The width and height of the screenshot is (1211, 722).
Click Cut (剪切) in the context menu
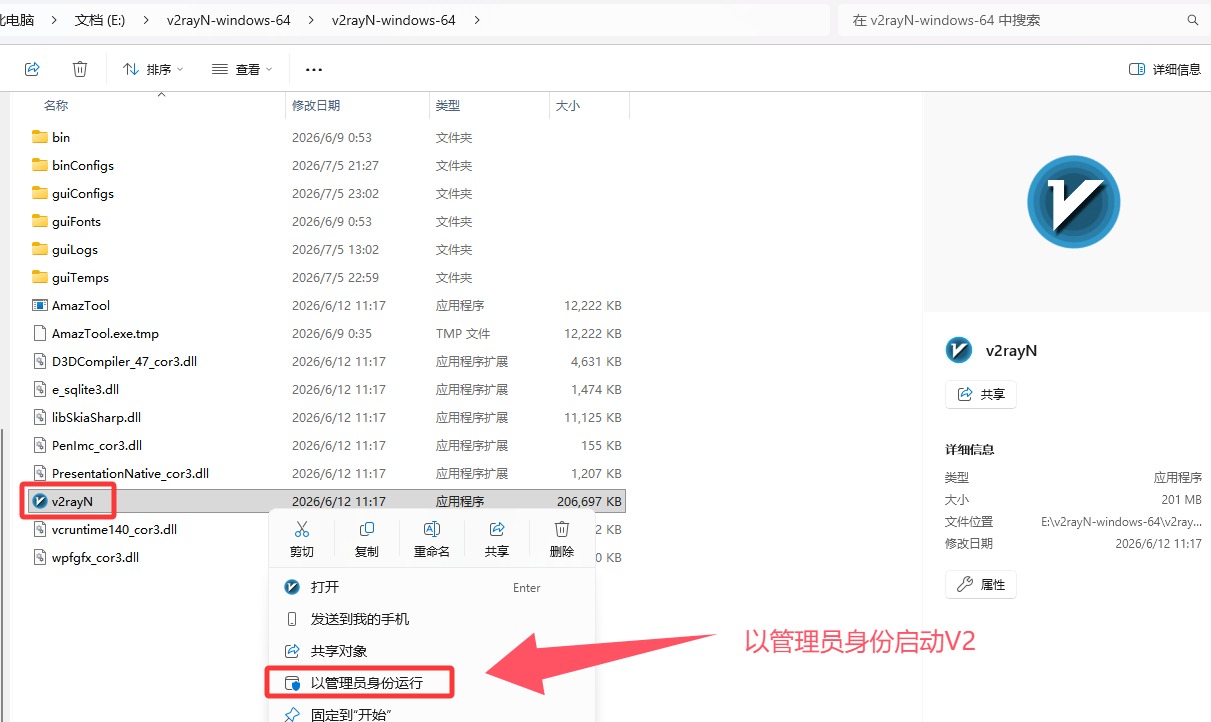[302, 539]
